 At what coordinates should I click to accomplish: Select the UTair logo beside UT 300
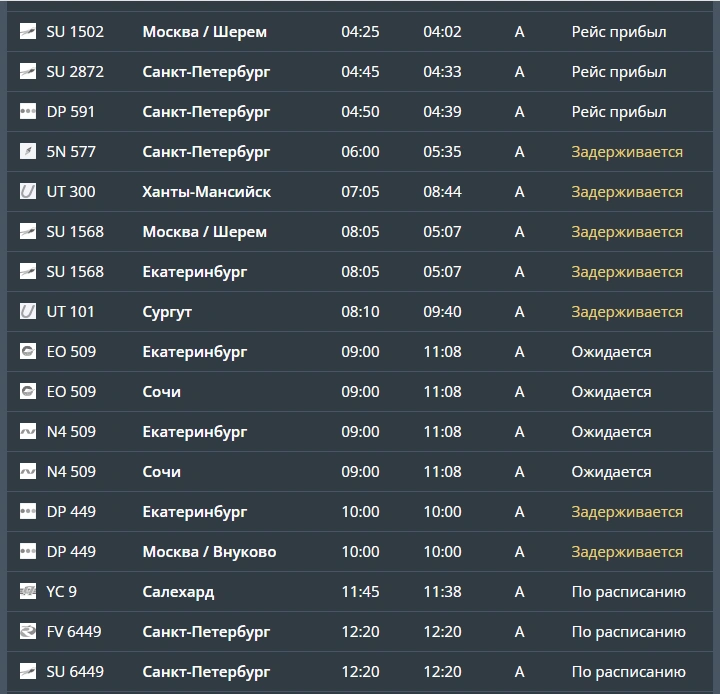point(28,192)
